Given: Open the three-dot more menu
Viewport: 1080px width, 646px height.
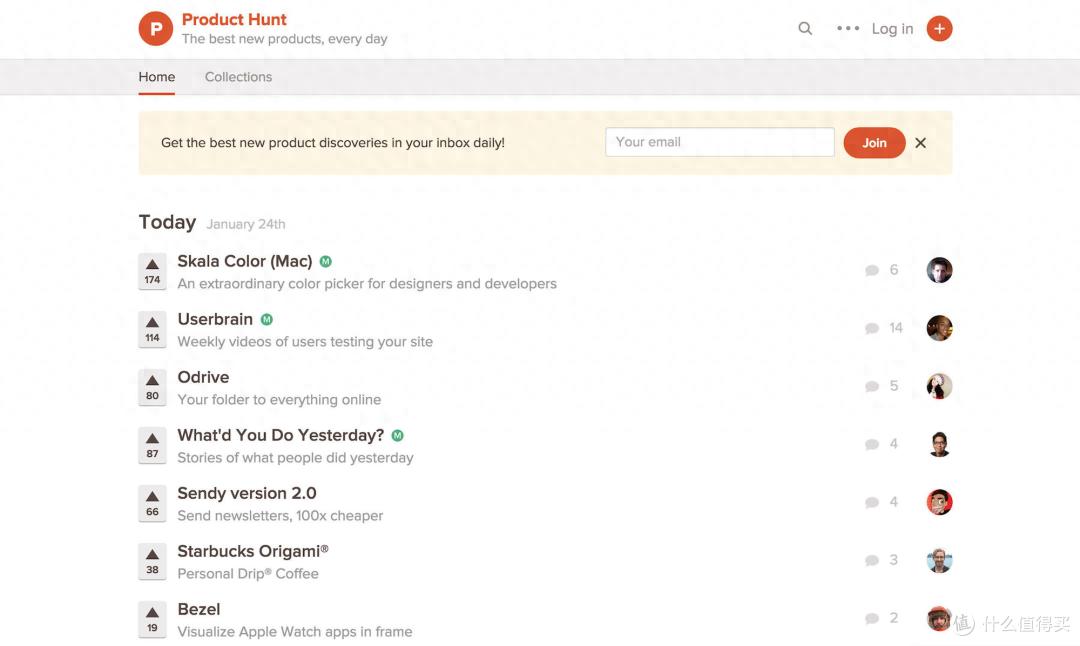Looking at the screenshot, I should click(848, 29).
